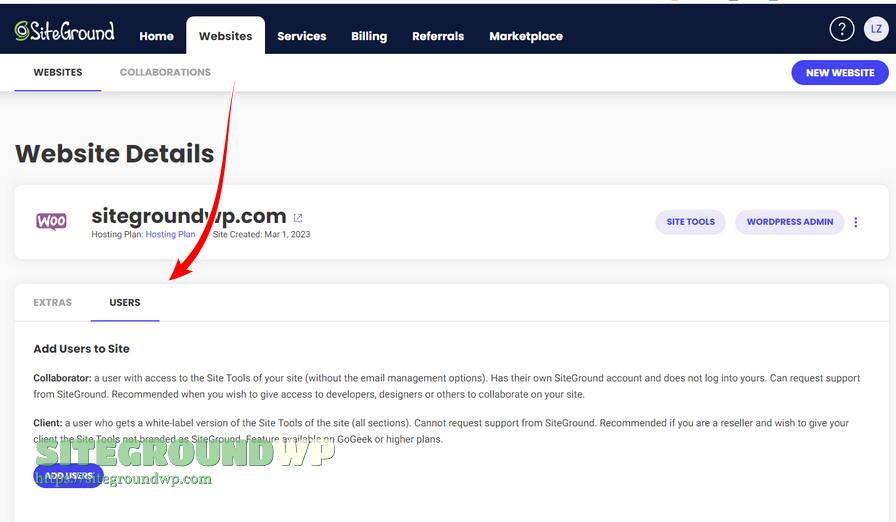Open the Referrals menu
This screenshot has height=522, width=896.
pos(438,36)
